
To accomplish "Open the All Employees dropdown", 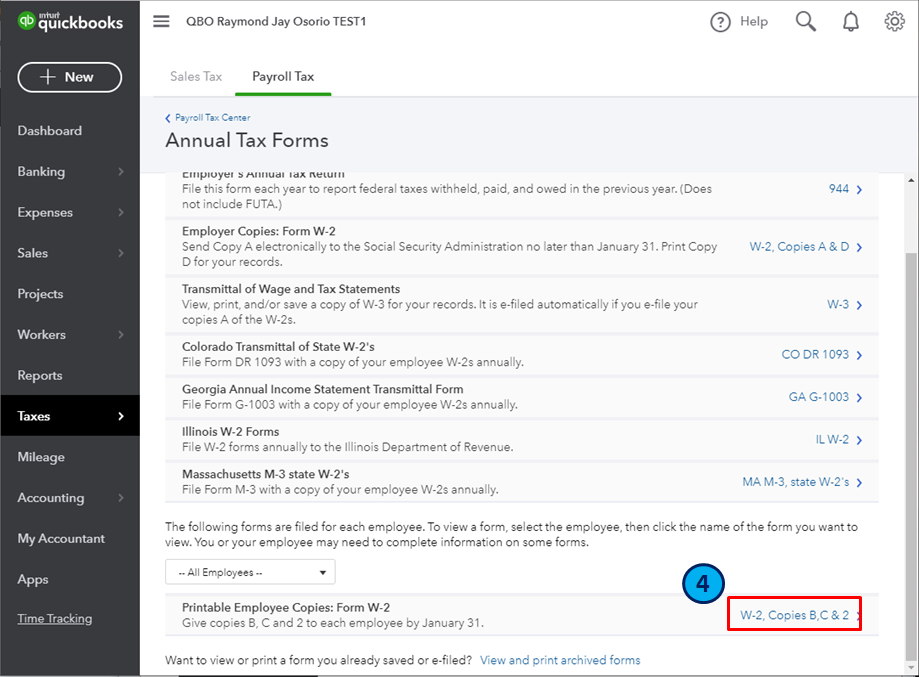I will pos(250,572).
